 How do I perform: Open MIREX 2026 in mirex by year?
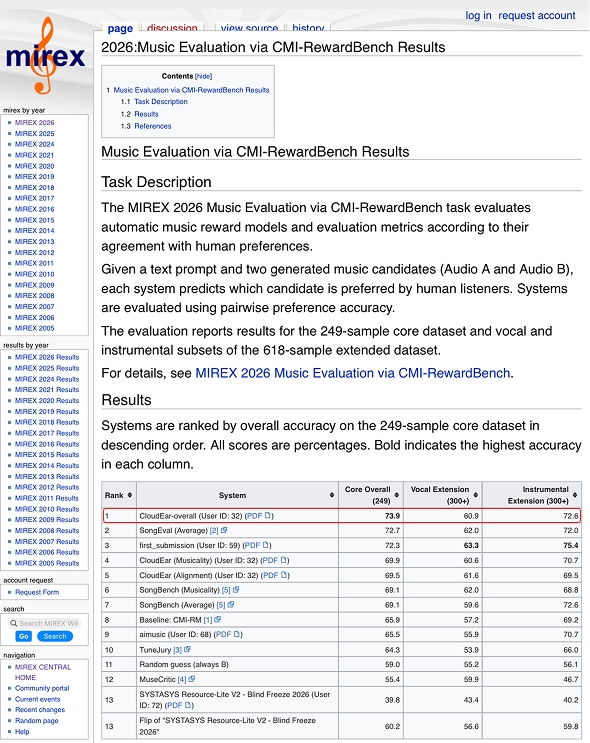tap(35, 122)
